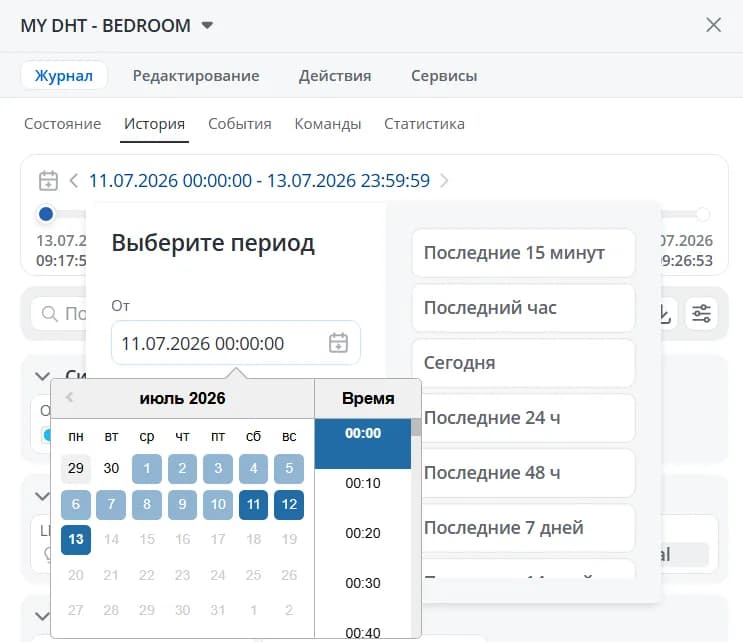Viewport: 743px width, 642px height.
Task: Choose Последние 15 минут preset
Action: tap(524, 253)
